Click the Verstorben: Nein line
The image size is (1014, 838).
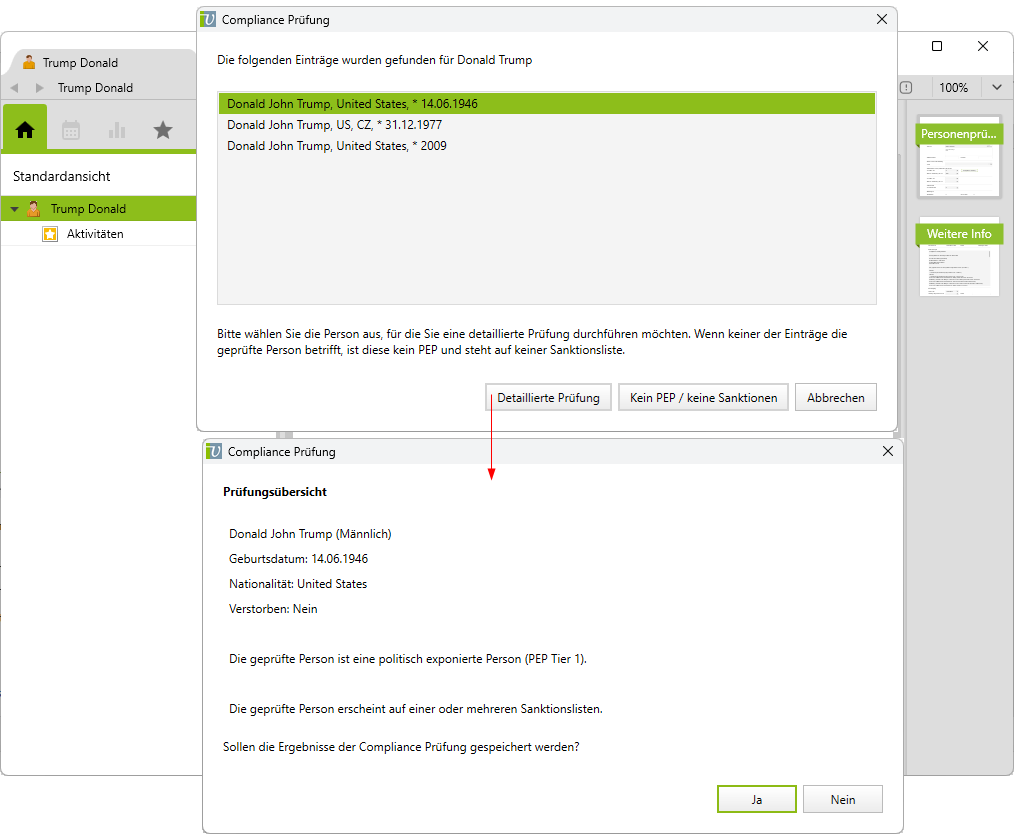[273, 609]
